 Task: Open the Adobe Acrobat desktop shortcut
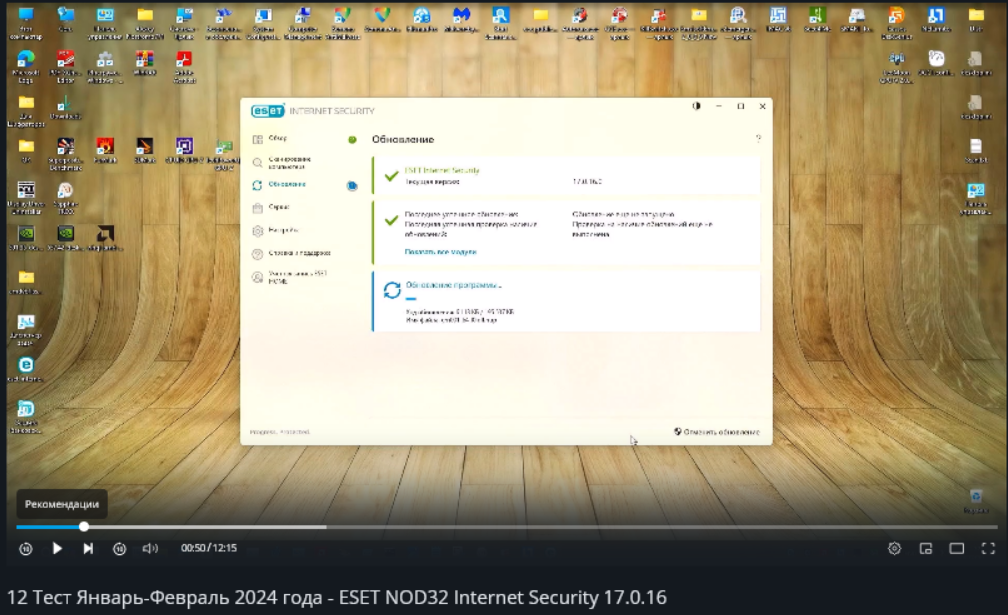tap(184, 67)
